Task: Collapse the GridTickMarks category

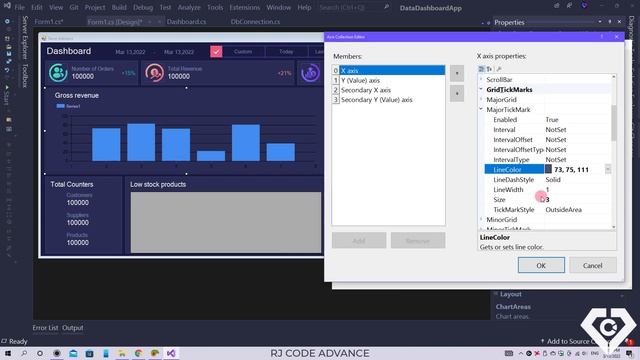Action: coord(481,89)
